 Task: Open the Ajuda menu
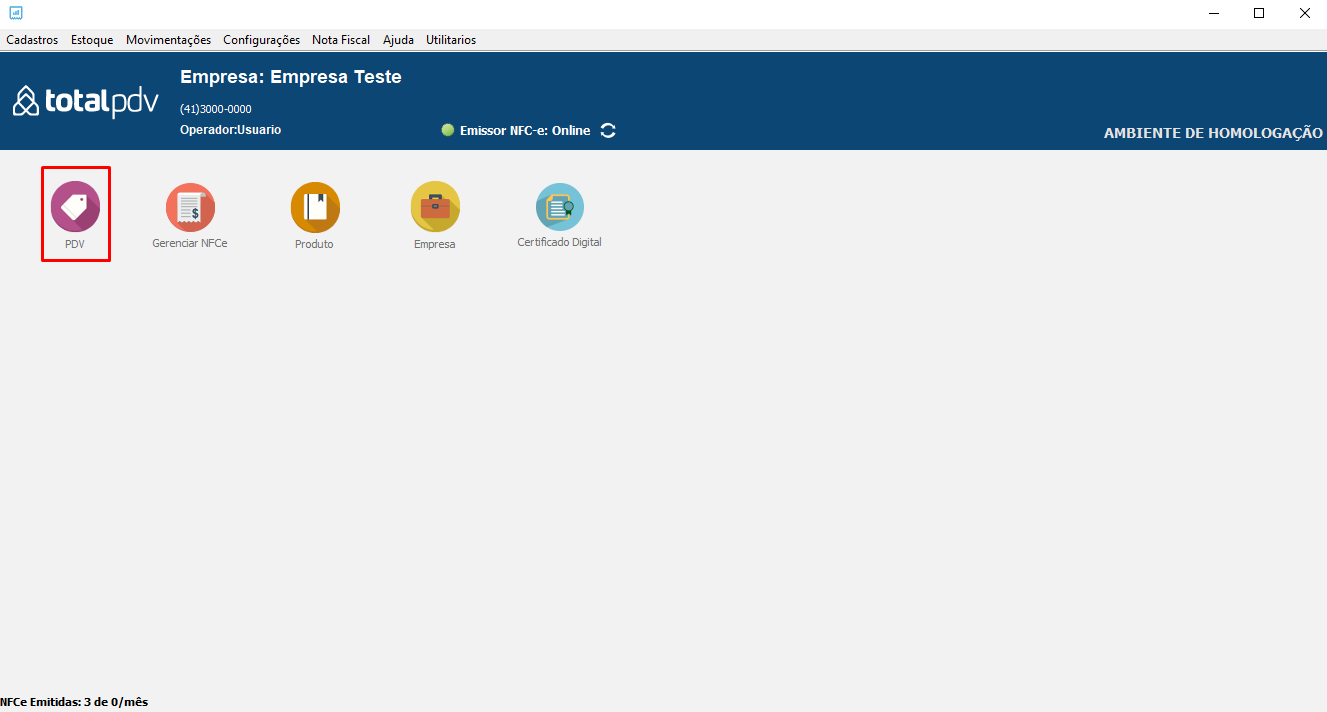click(398, 40)
